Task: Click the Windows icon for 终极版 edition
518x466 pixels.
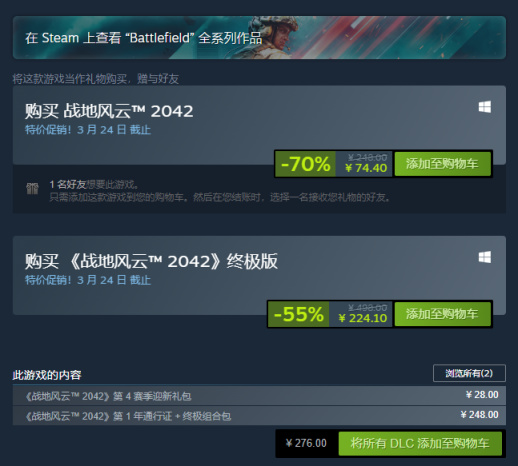Action: pos(485,257)
